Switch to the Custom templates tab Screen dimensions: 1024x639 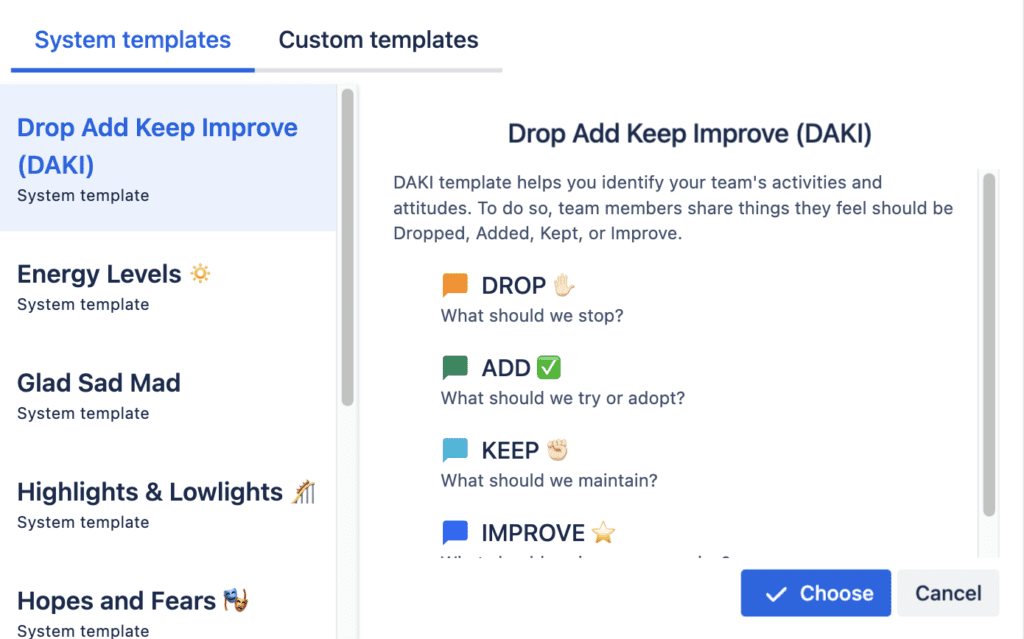pyautogui.click(x=378, y=40)
